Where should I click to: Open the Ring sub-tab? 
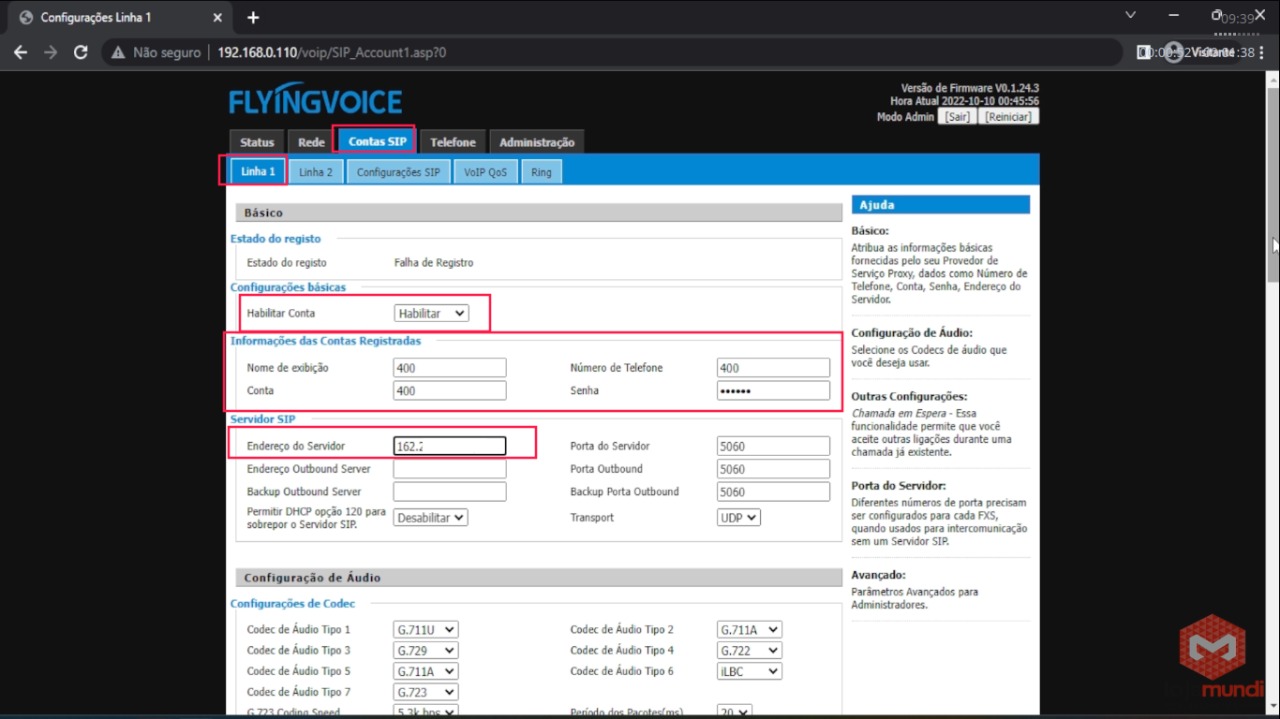click(541, 172)
